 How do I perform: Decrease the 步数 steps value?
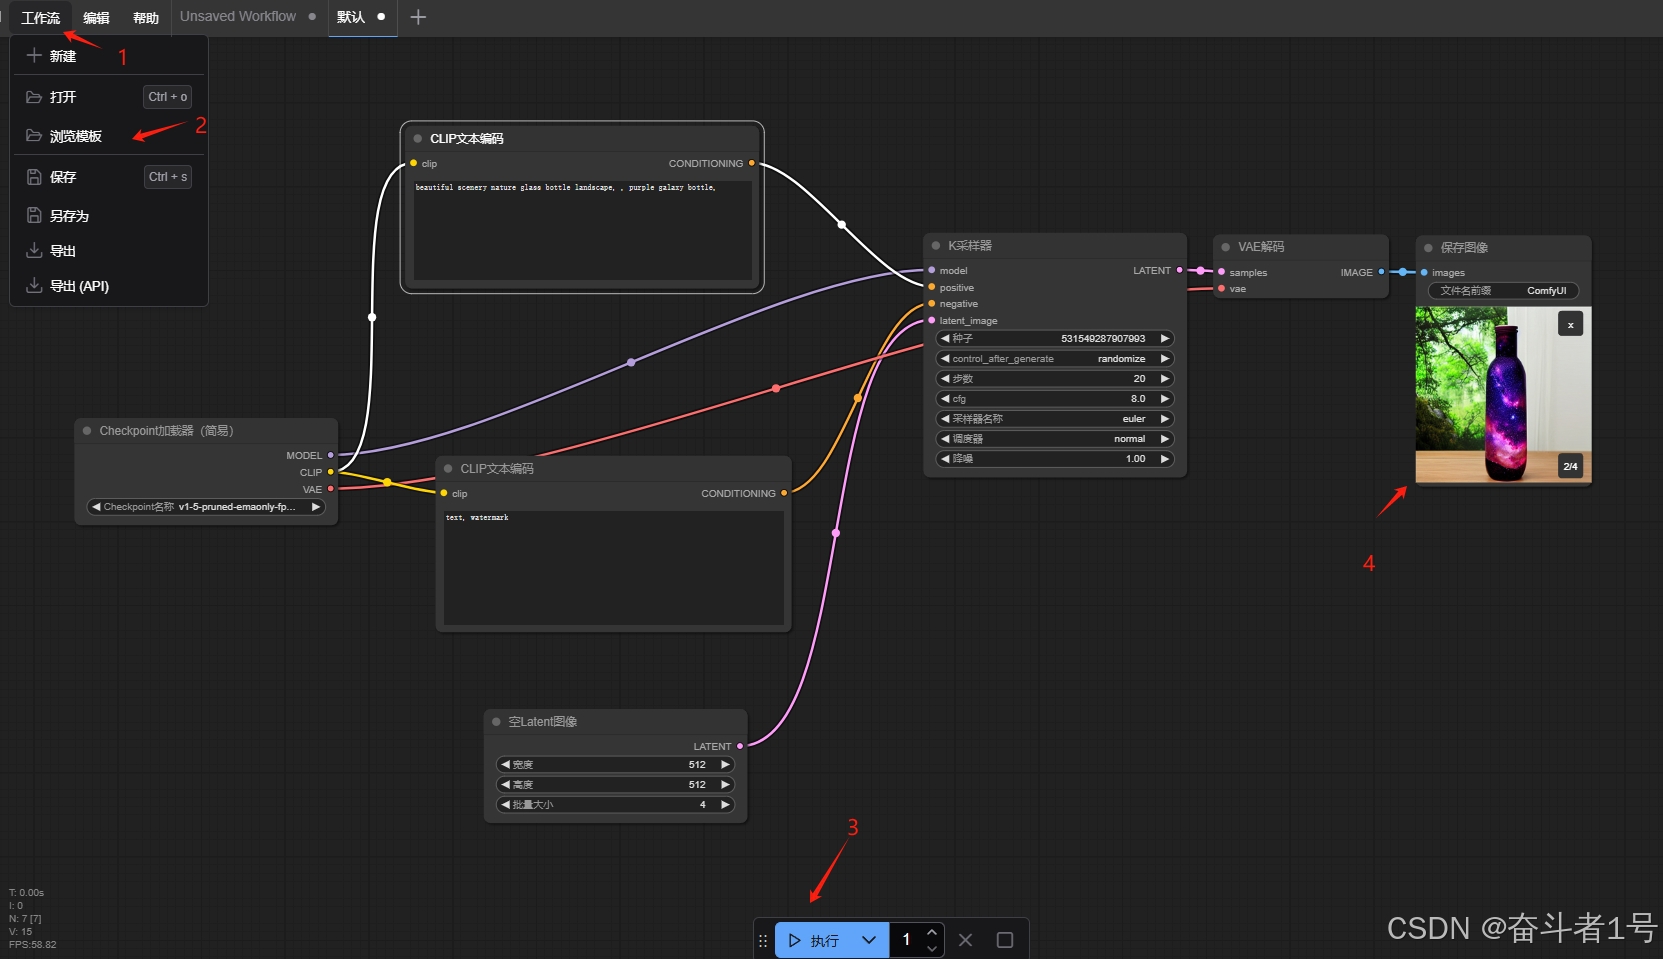[x=945, y=379]
